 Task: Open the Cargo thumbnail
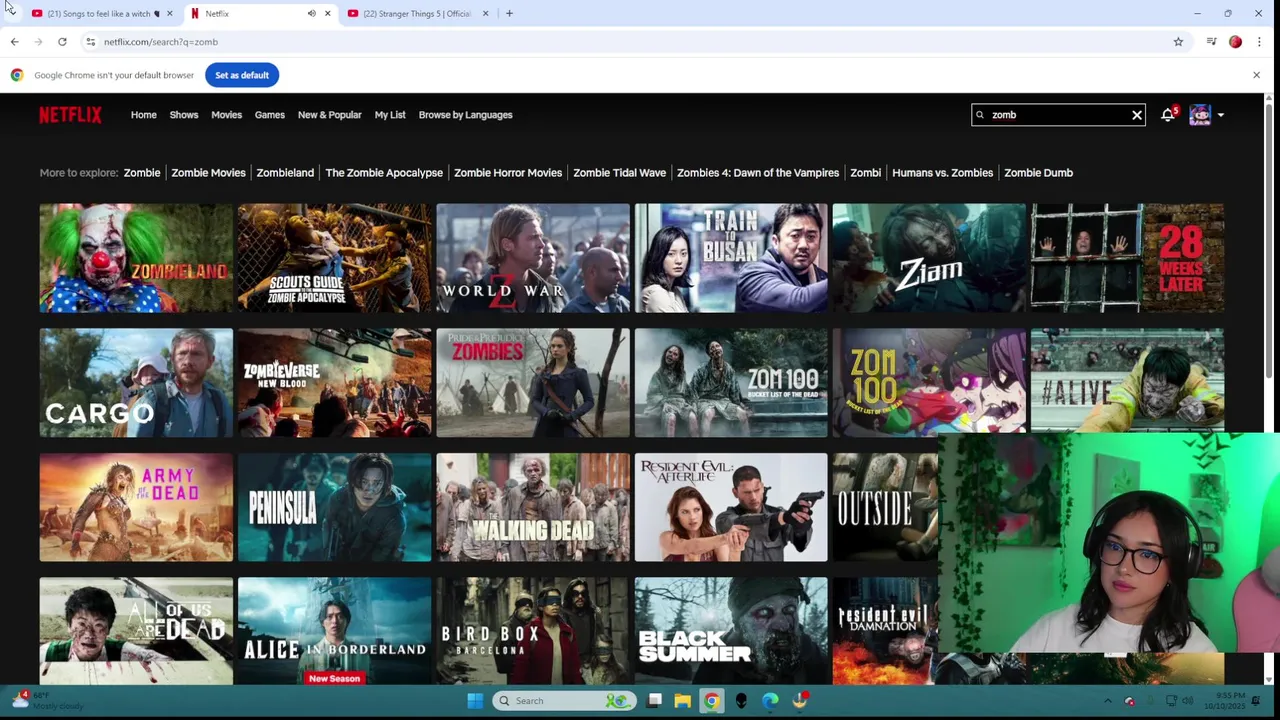136,383
